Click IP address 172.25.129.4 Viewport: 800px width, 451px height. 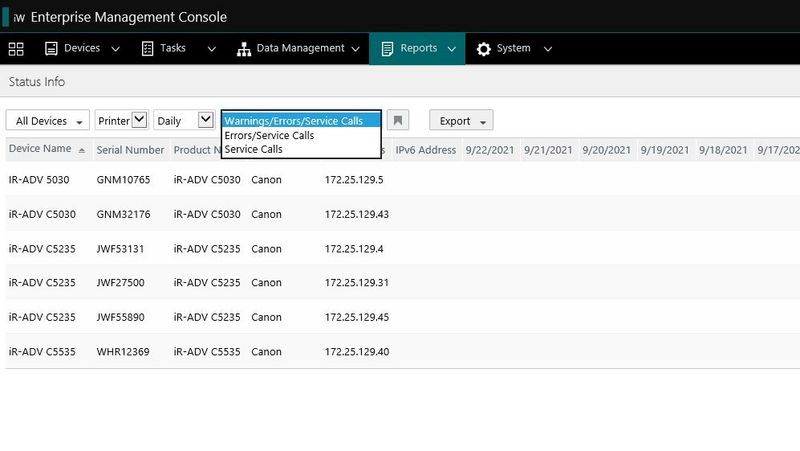tap(354, 249)
